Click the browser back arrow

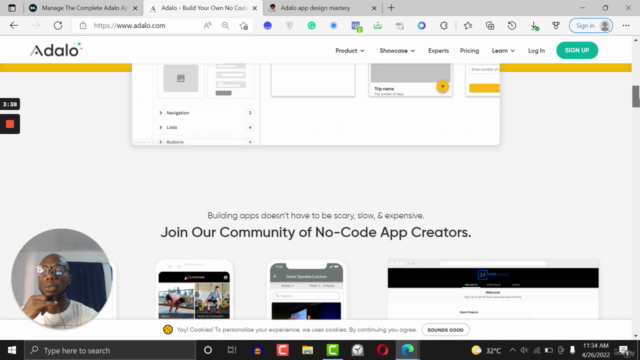14,25
